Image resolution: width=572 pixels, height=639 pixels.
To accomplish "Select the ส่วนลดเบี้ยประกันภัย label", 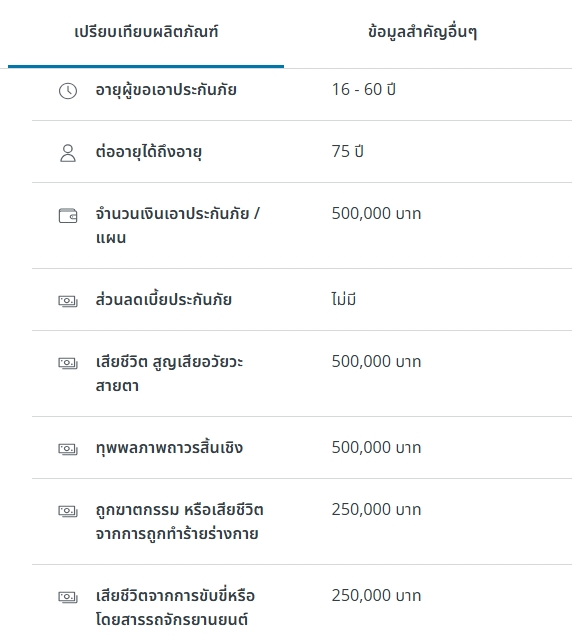I will (x=163, y=300).
